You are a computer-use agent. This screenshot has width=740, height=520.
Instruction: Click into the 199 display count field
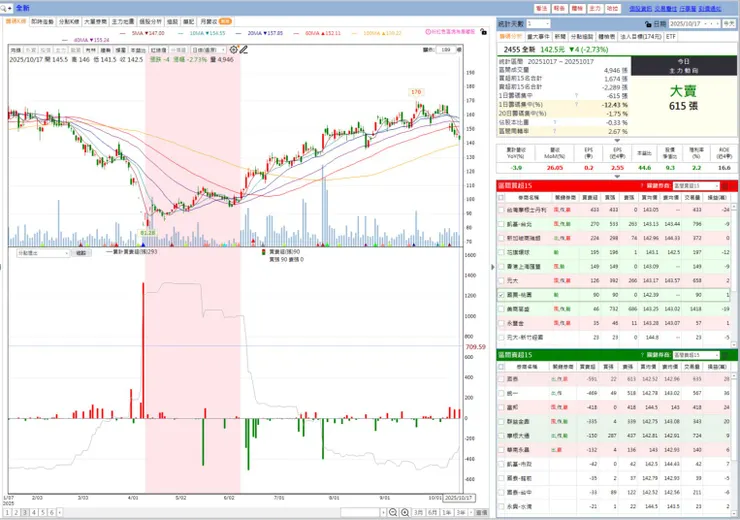(x=446, y=50)
